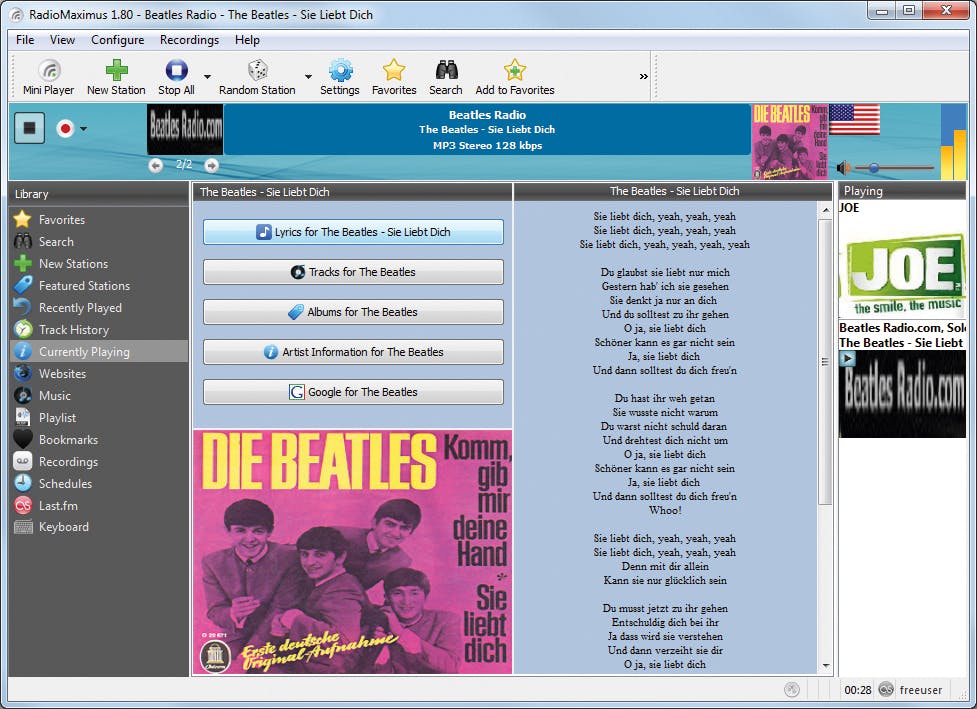This screenshot has width=977, height=709.
Task: Click Lyrics for The Beatles - Sie Liebt Dich
Action: (353, 232)
